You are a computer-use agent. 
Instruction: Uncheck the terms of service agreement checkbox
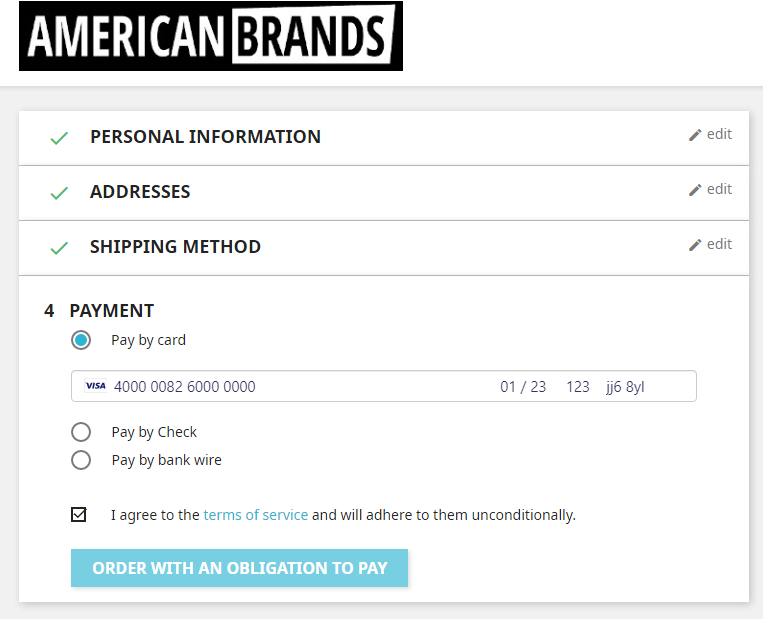pyautogui.click(x=79, y=515)
